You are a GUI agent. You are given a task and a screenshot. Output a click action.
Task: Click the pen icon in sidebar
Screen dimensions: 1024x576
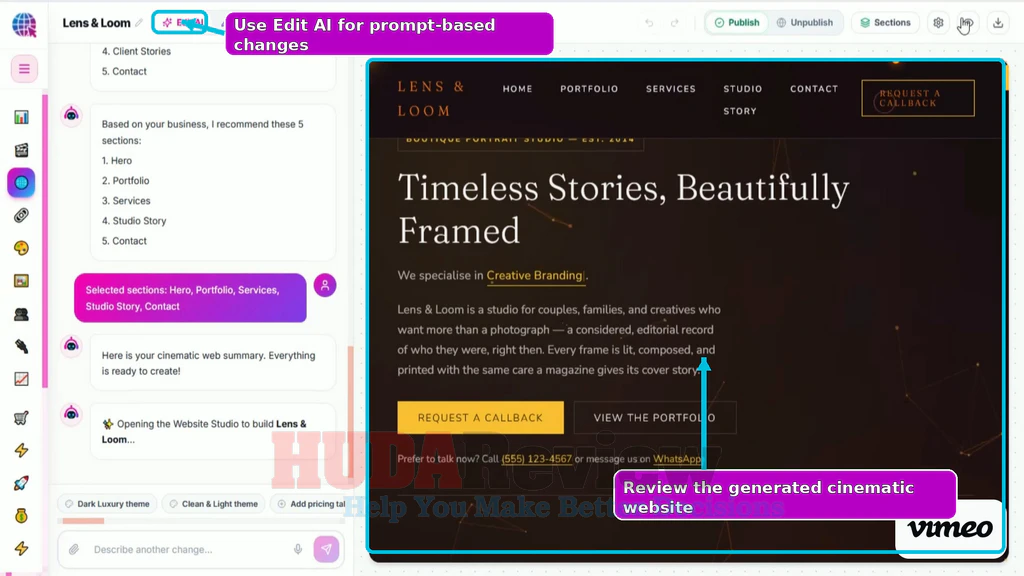22,346
